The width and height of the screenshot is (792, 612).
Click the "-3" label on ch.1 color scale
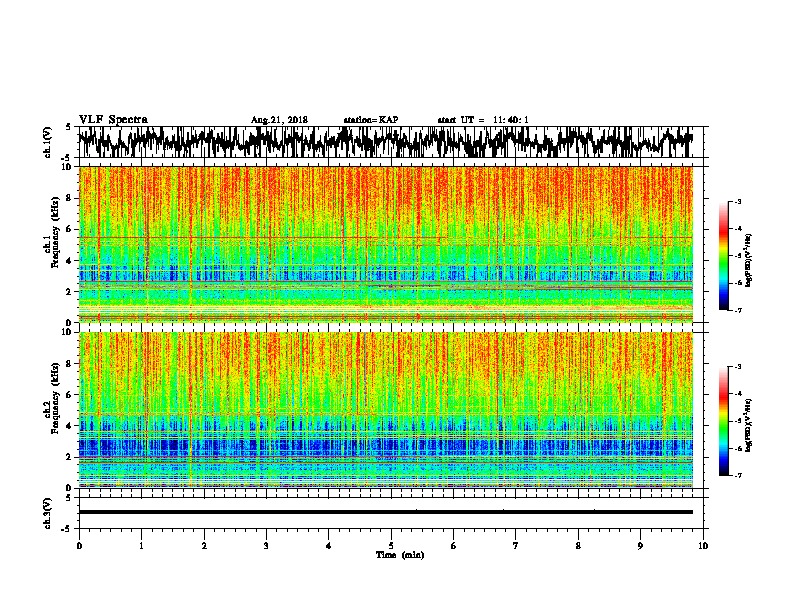(x=738, y=202)
